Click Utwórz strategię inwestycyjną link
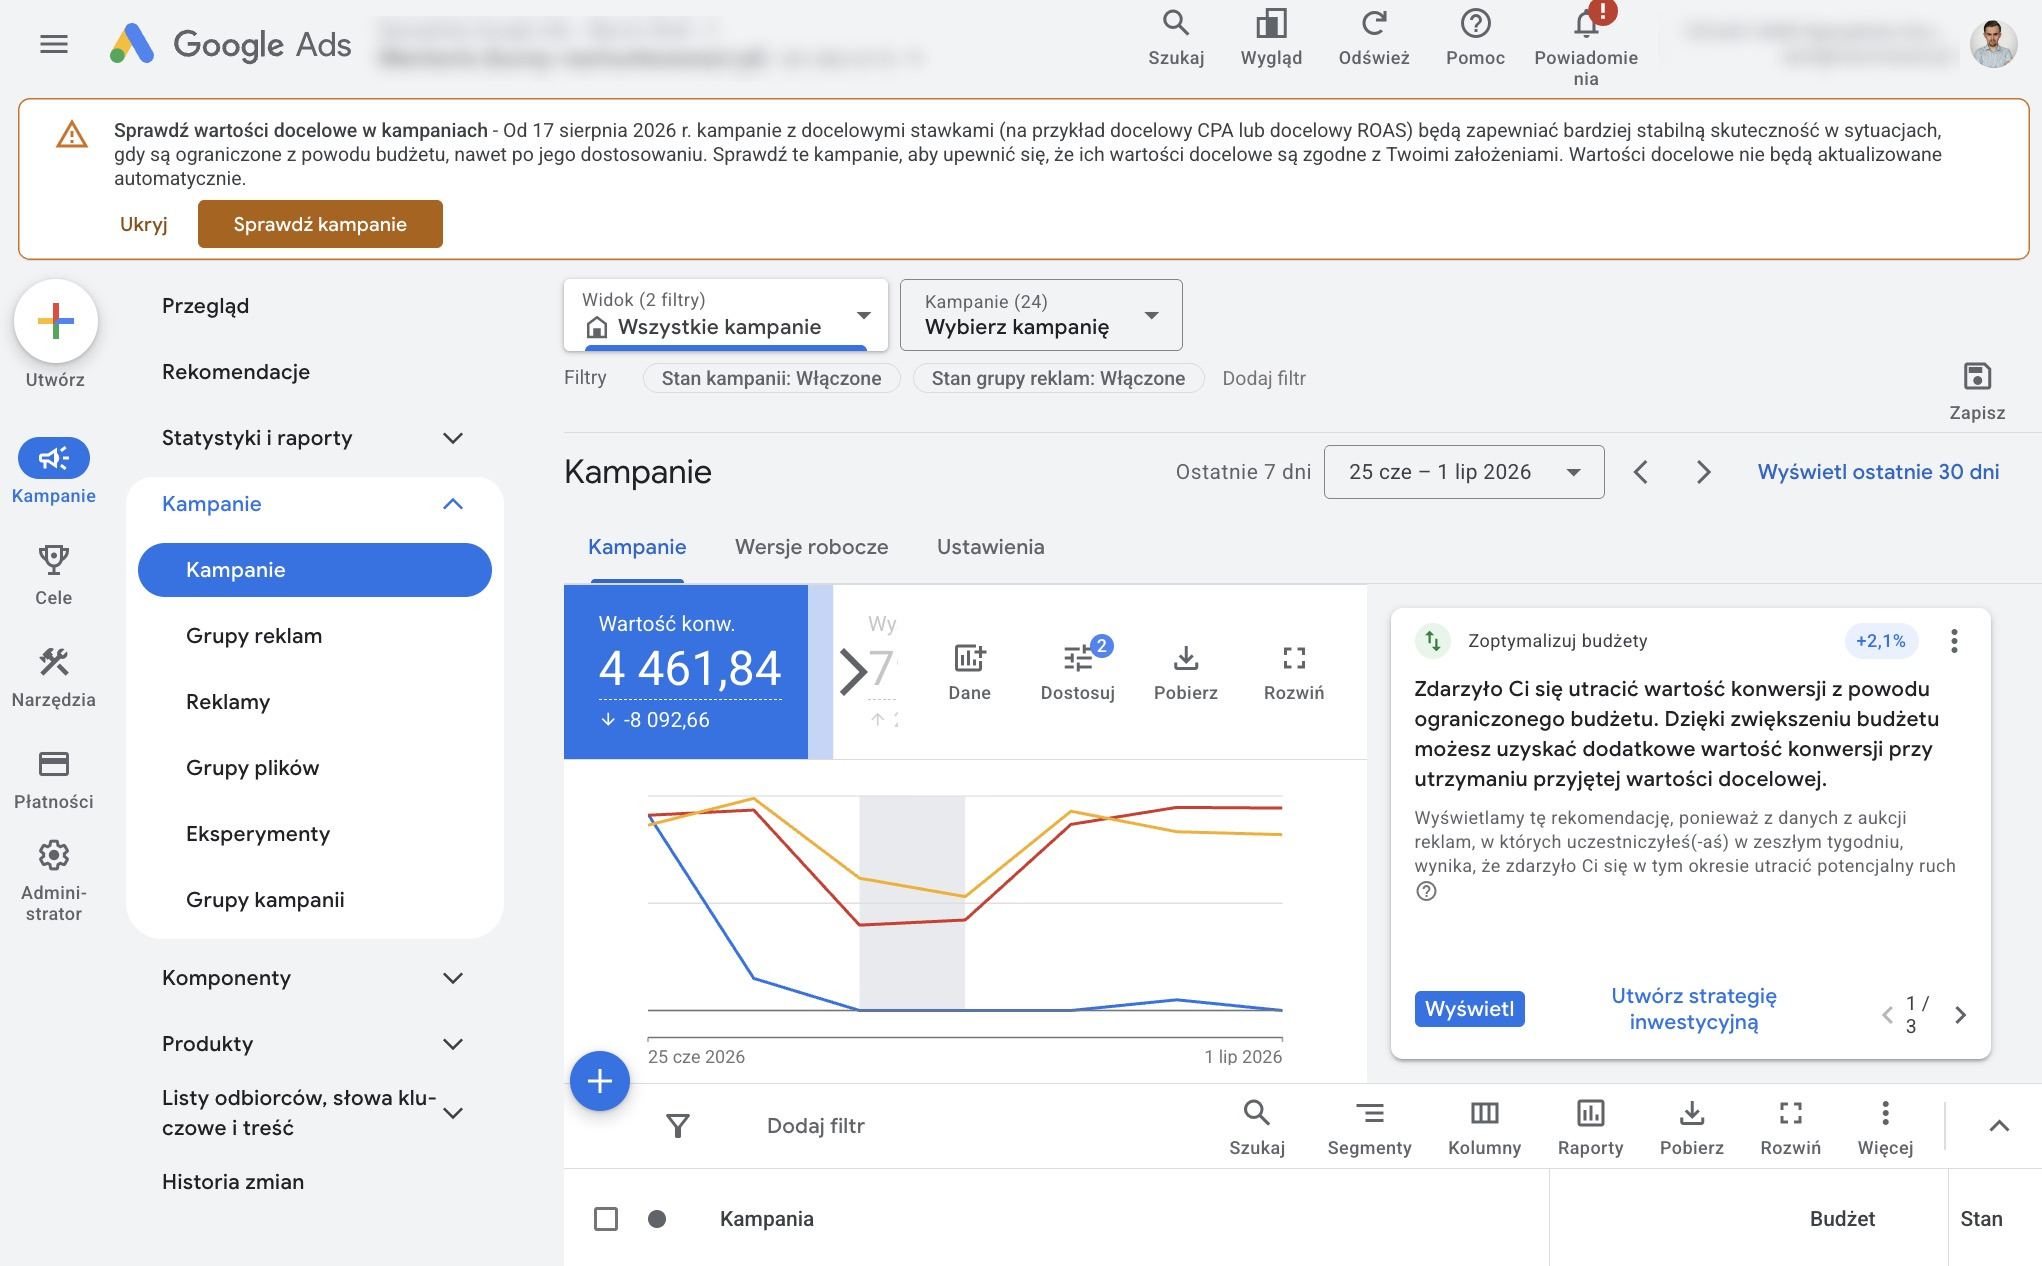Screen dimensions: 2042x1266 coord(1693,1009)
